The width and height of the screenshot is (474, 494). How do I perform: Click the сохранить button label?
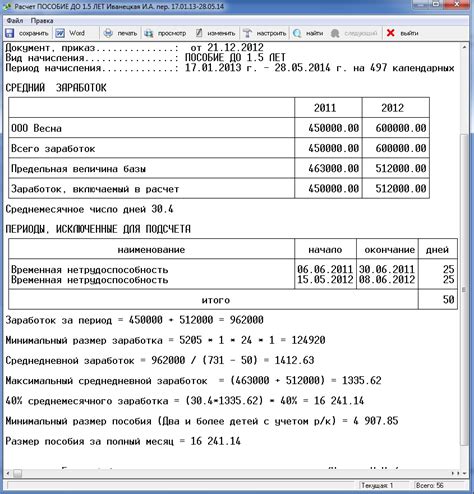point(34,33)
